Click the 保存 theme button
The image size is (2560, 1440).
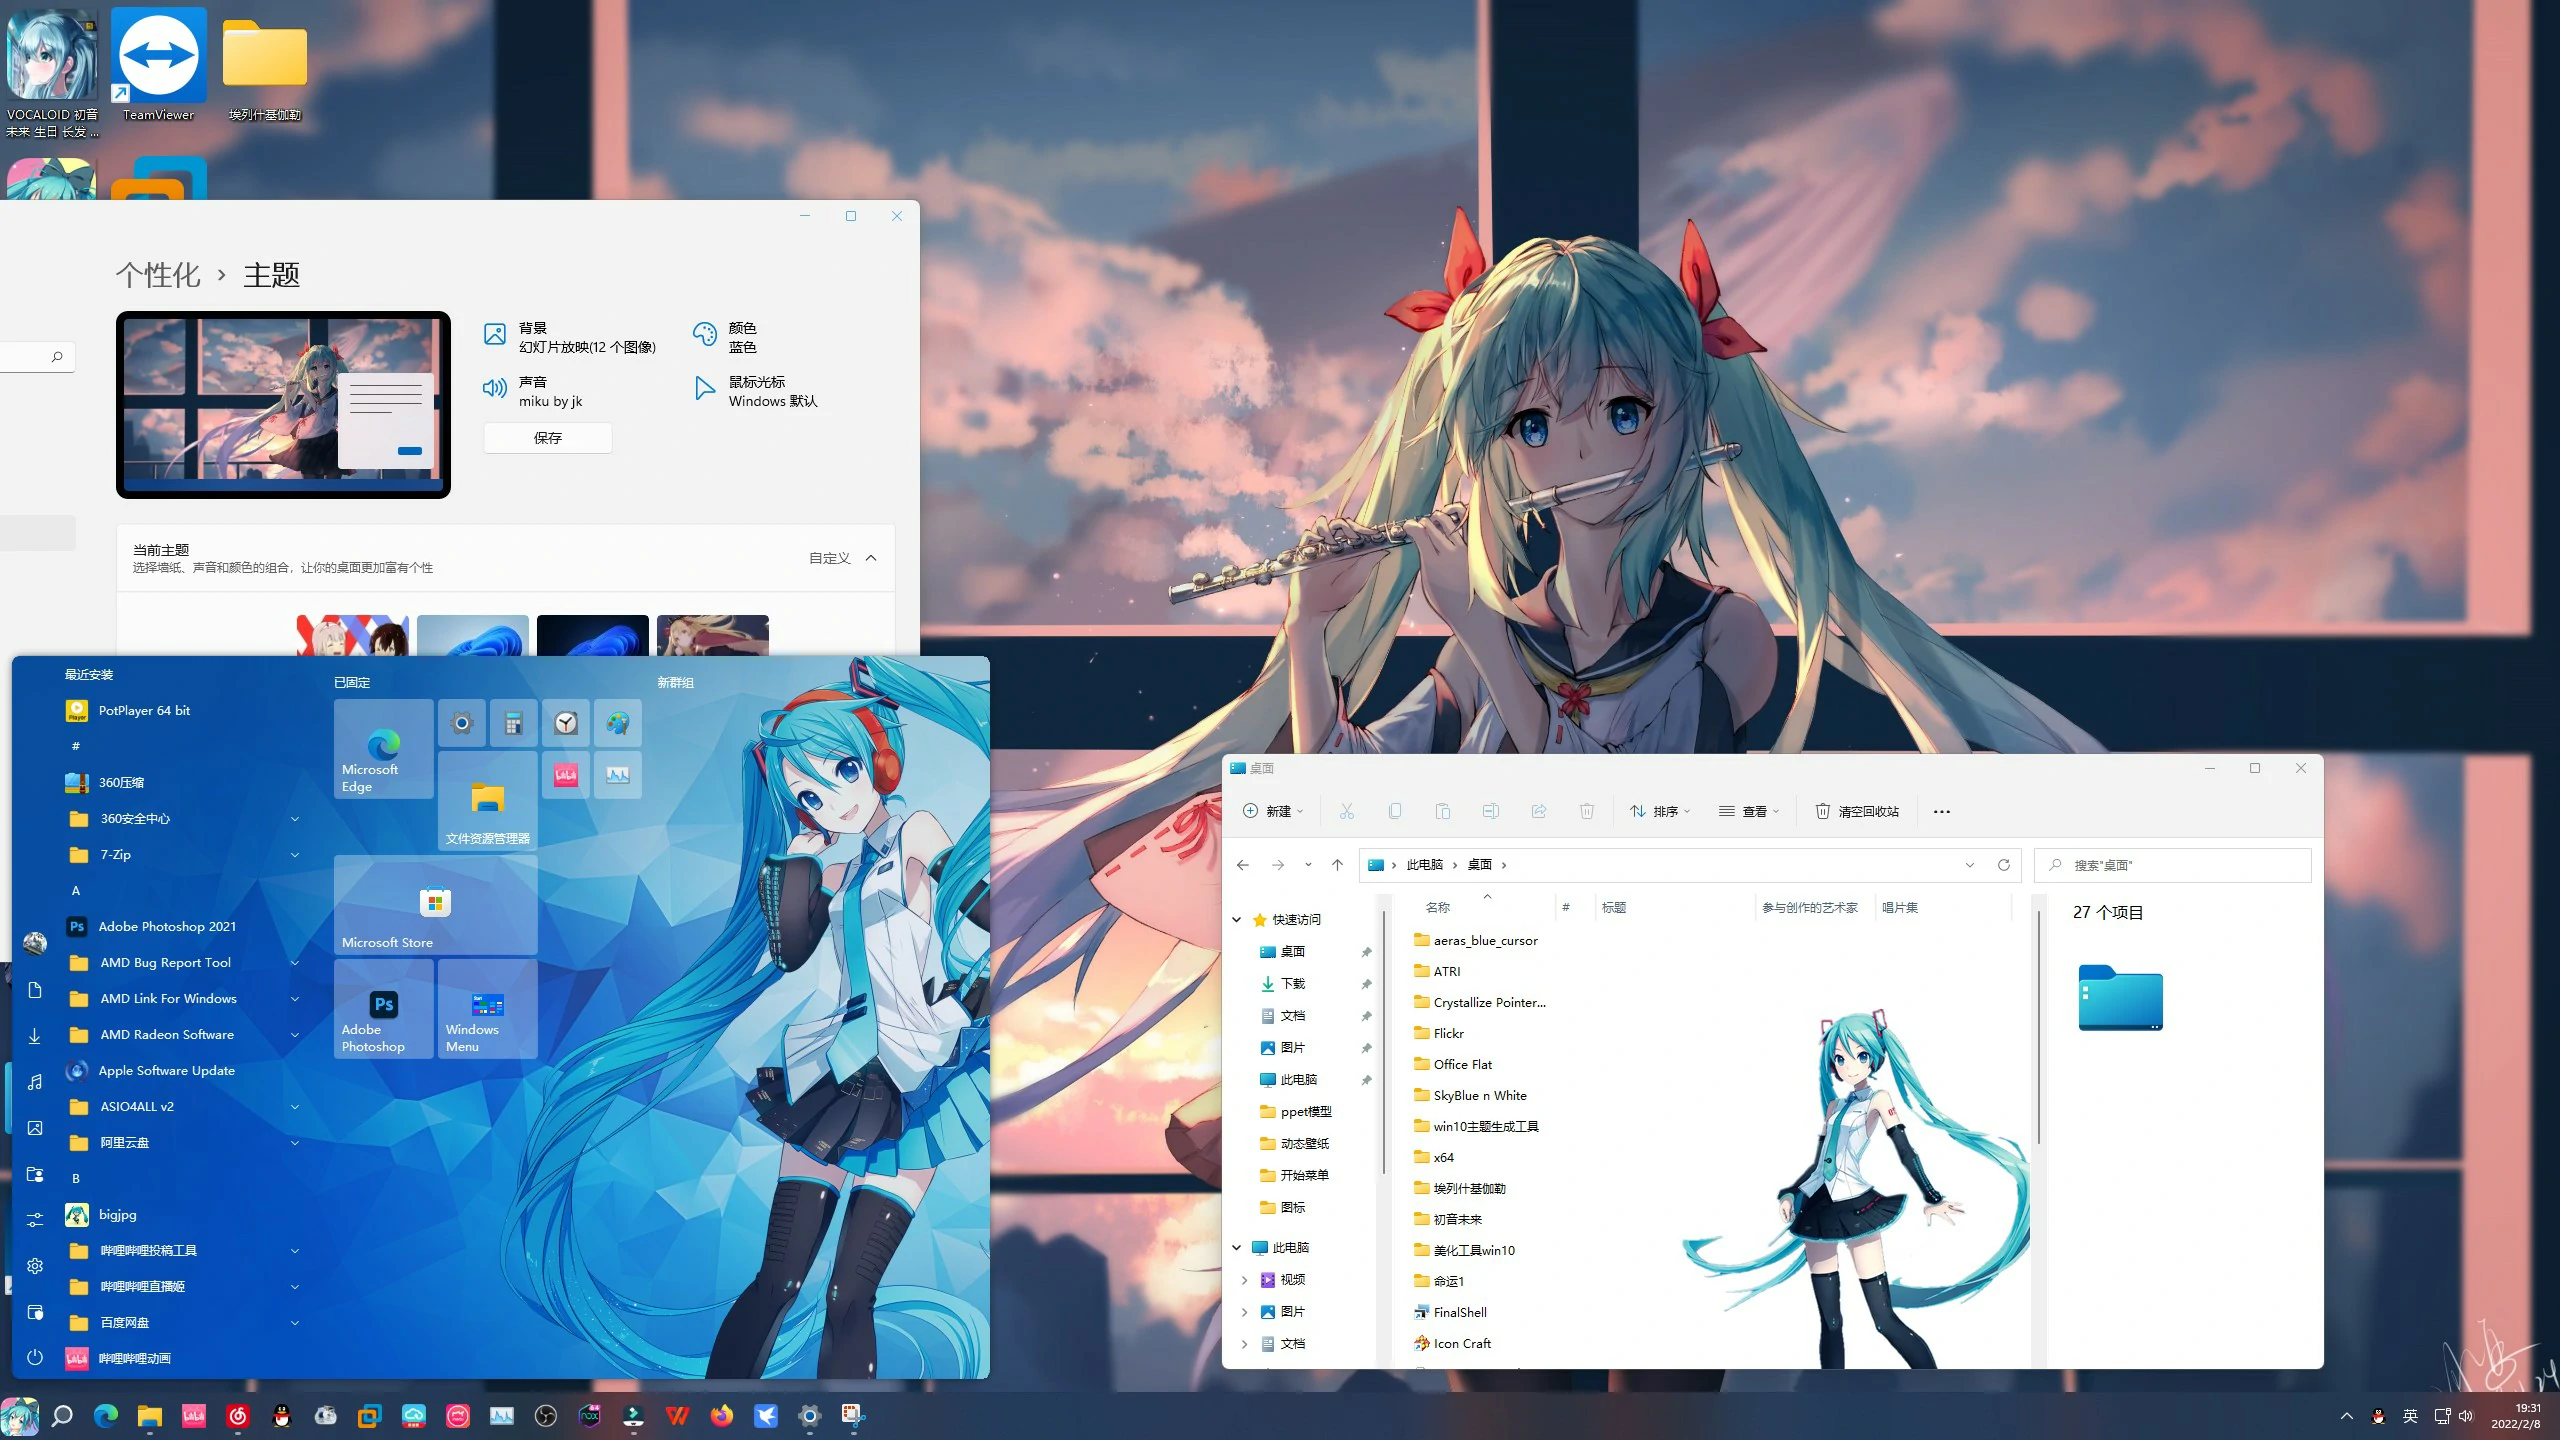click(548, 438)
